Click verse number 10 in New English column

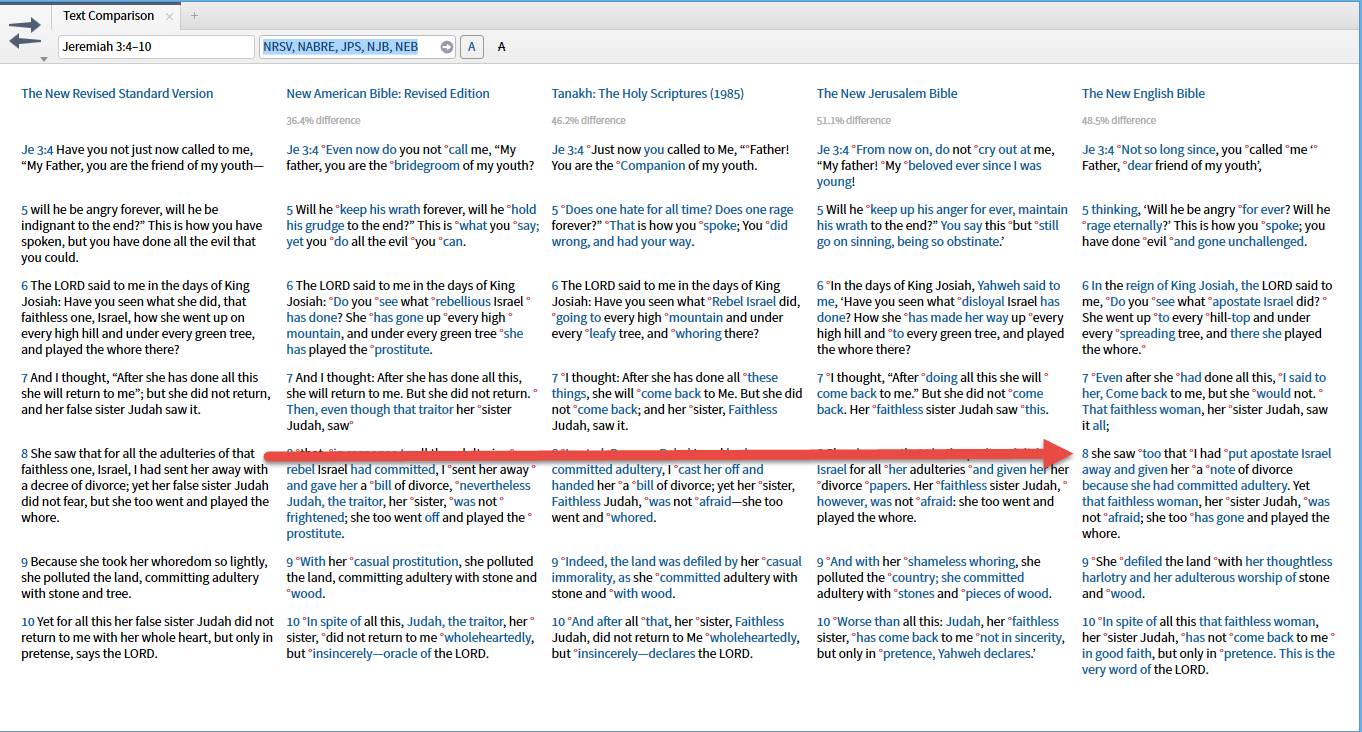click(1088, 622)
